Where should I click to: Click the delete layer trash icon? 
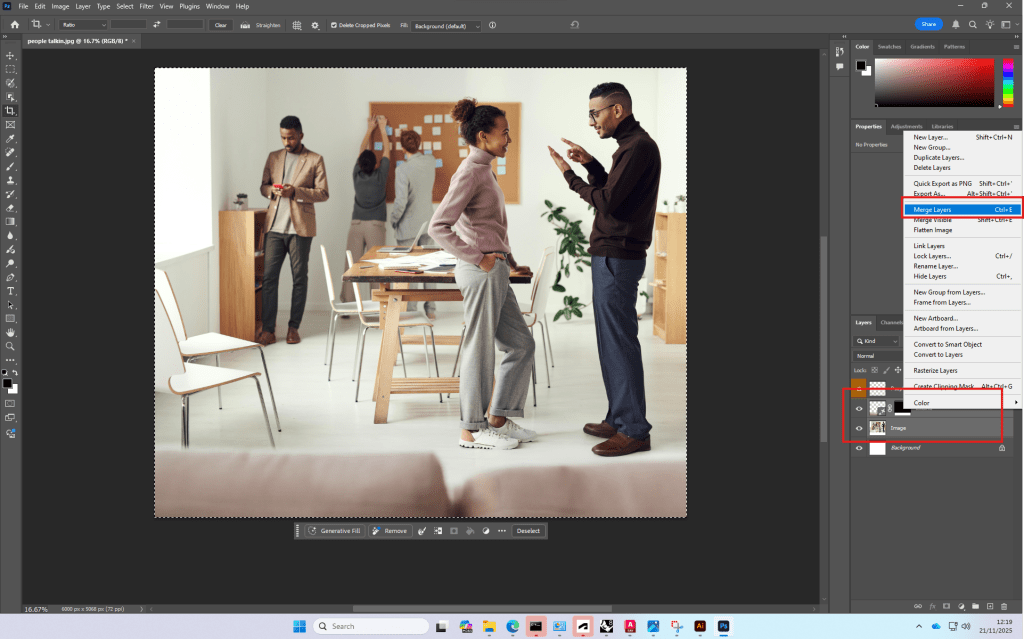[1003, 606]
